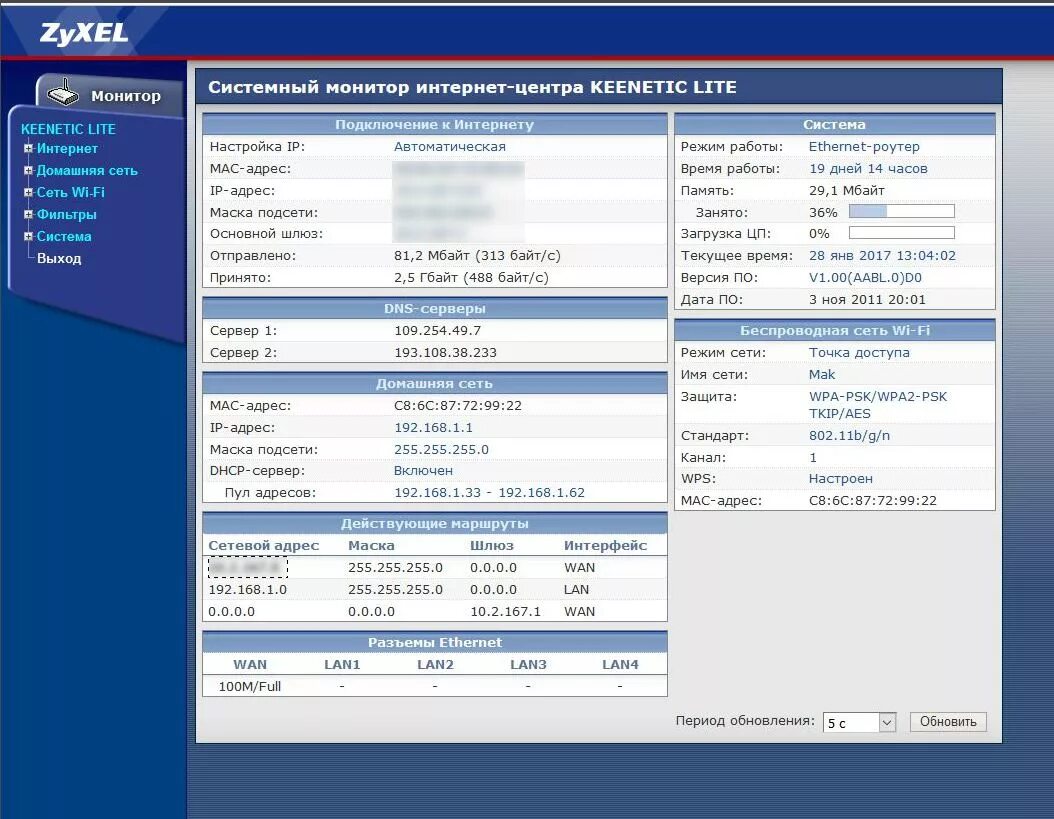Click the KEENETIC LITE sidebar heading
The height and width of the screenshot is (819, 1054).
[68, 129]
